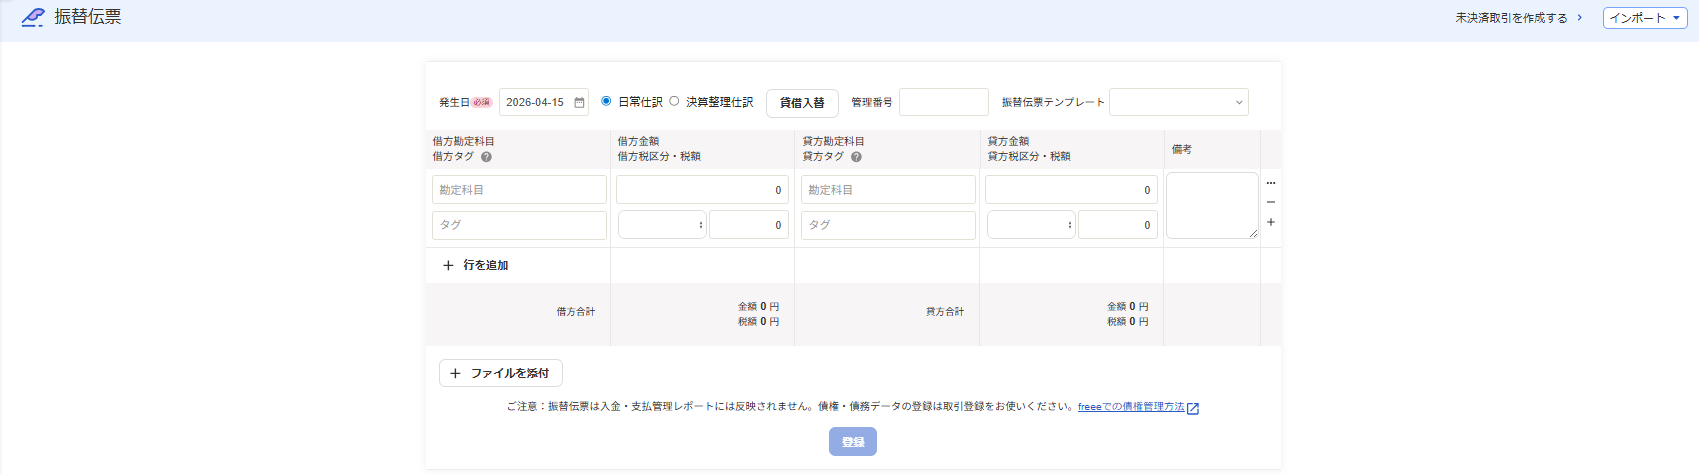The width and height of the screenshot is (1699, 475).
Task: Focus the 借方 タグ field
Action: [519, 225]
